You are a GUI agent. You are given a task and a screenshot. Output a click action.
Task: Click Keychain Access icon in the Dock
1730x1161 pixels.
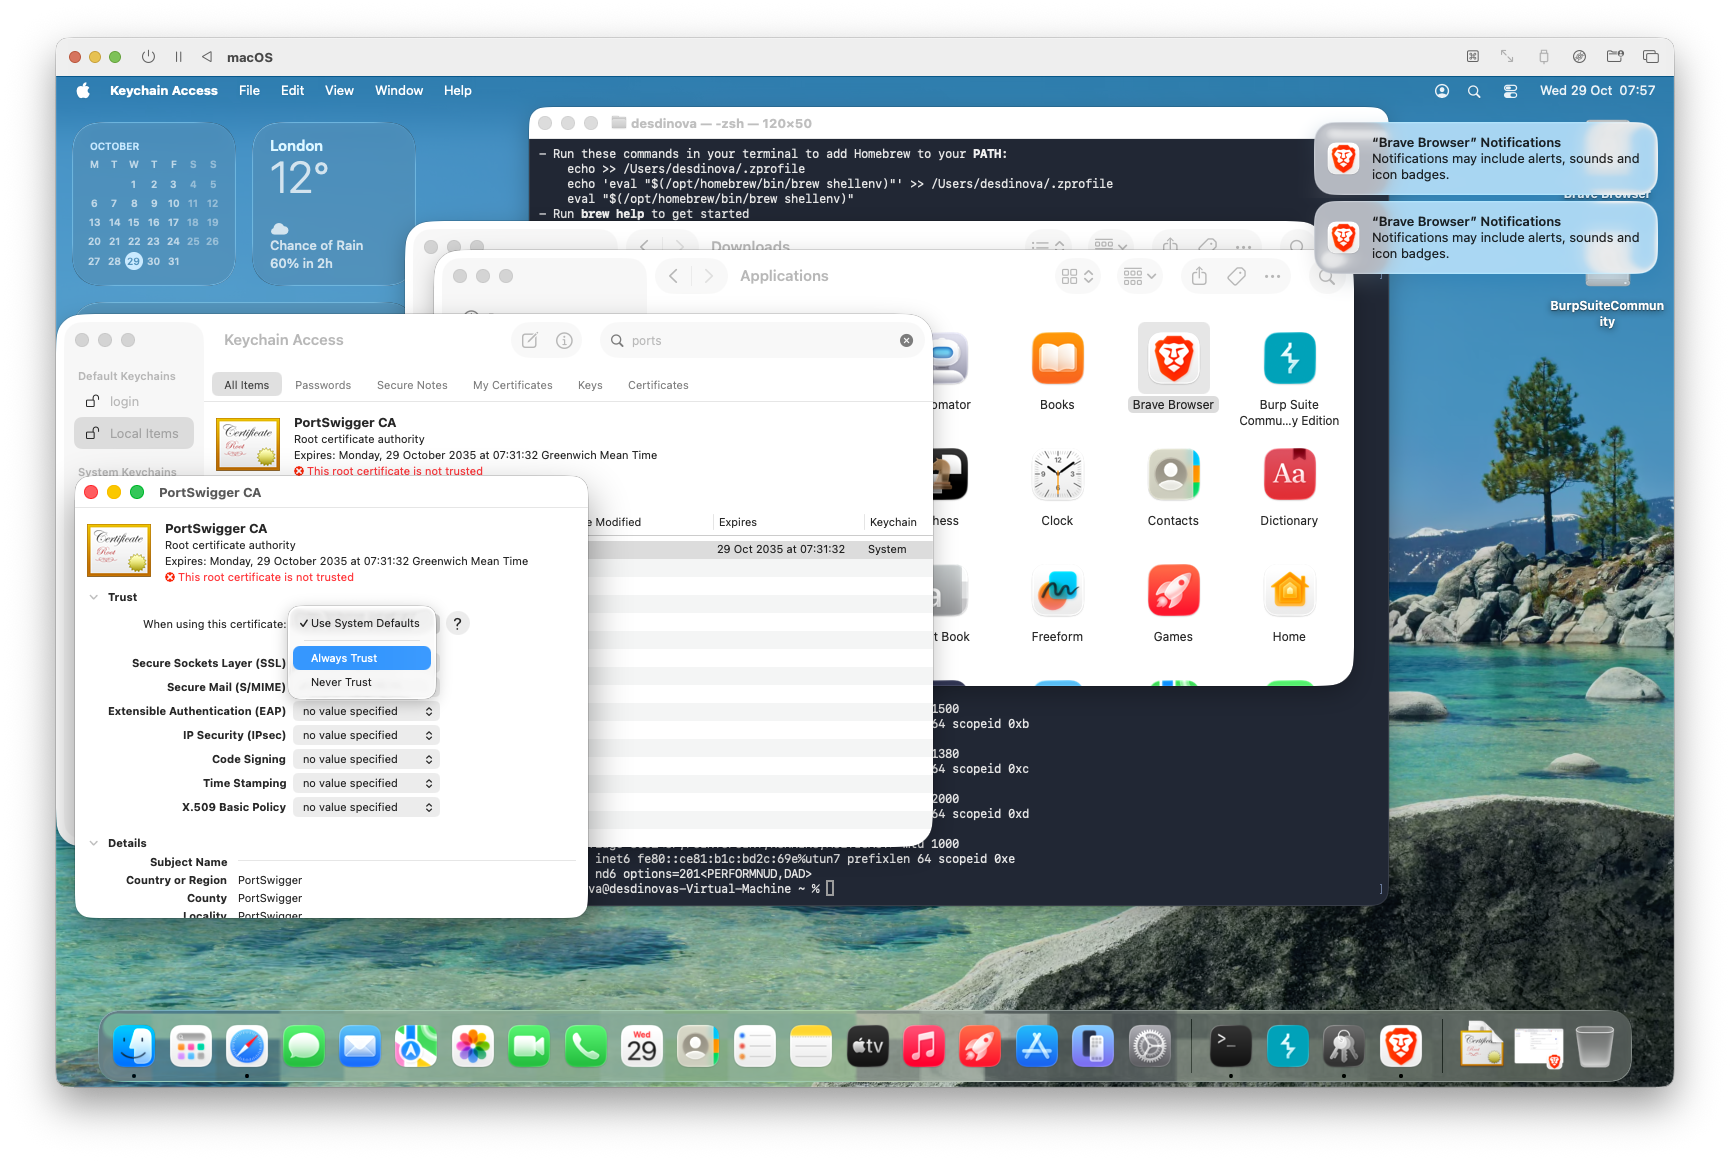tap(1343, 1047)
